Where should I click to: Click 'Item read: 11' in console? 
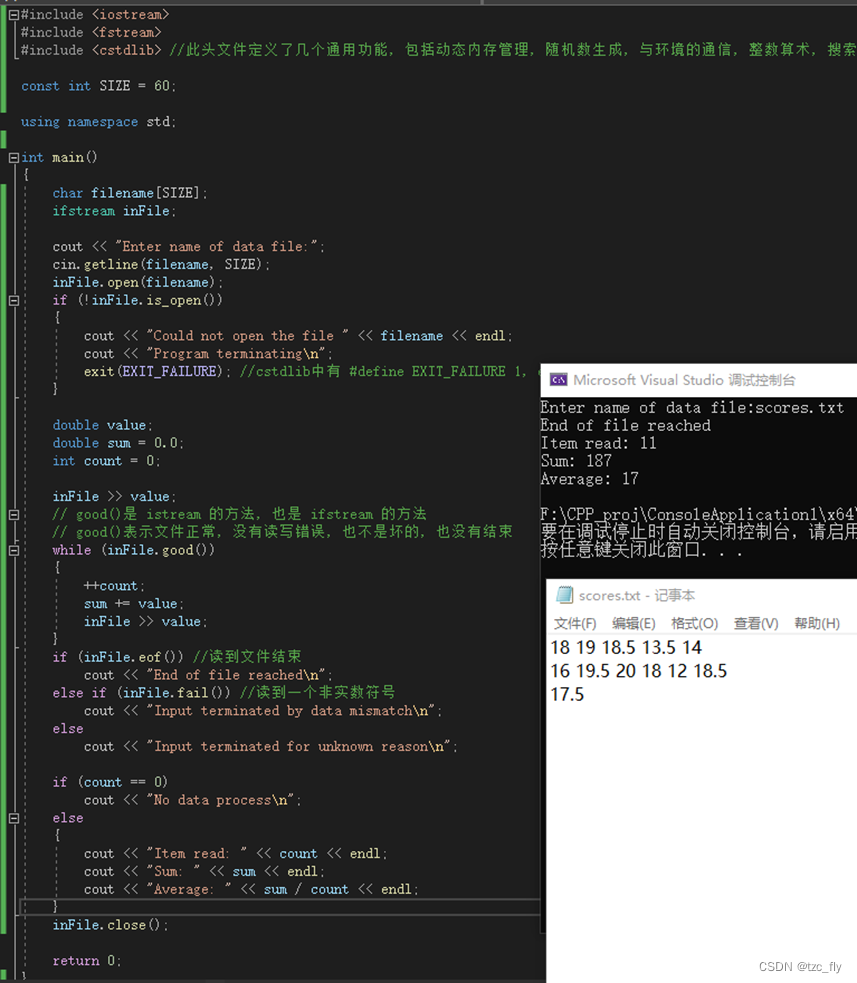tap(599, 443)
